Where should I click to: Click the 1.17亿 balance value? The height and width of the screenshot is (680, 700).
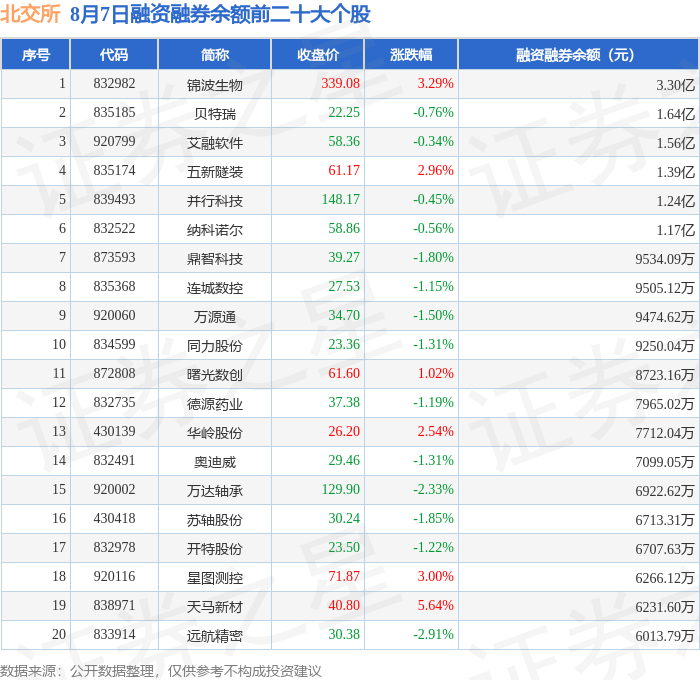[675, 230]
